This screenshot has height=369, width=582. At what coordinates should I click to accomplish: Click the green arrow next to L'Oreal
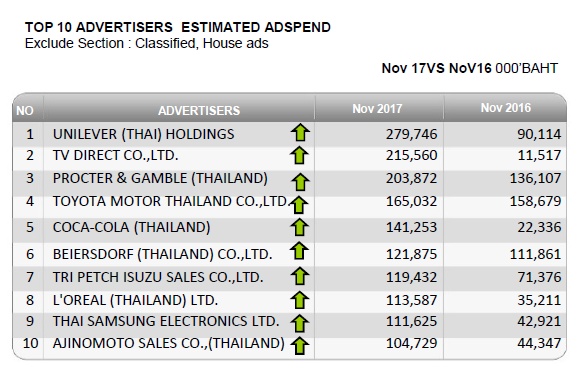point(300,300)
